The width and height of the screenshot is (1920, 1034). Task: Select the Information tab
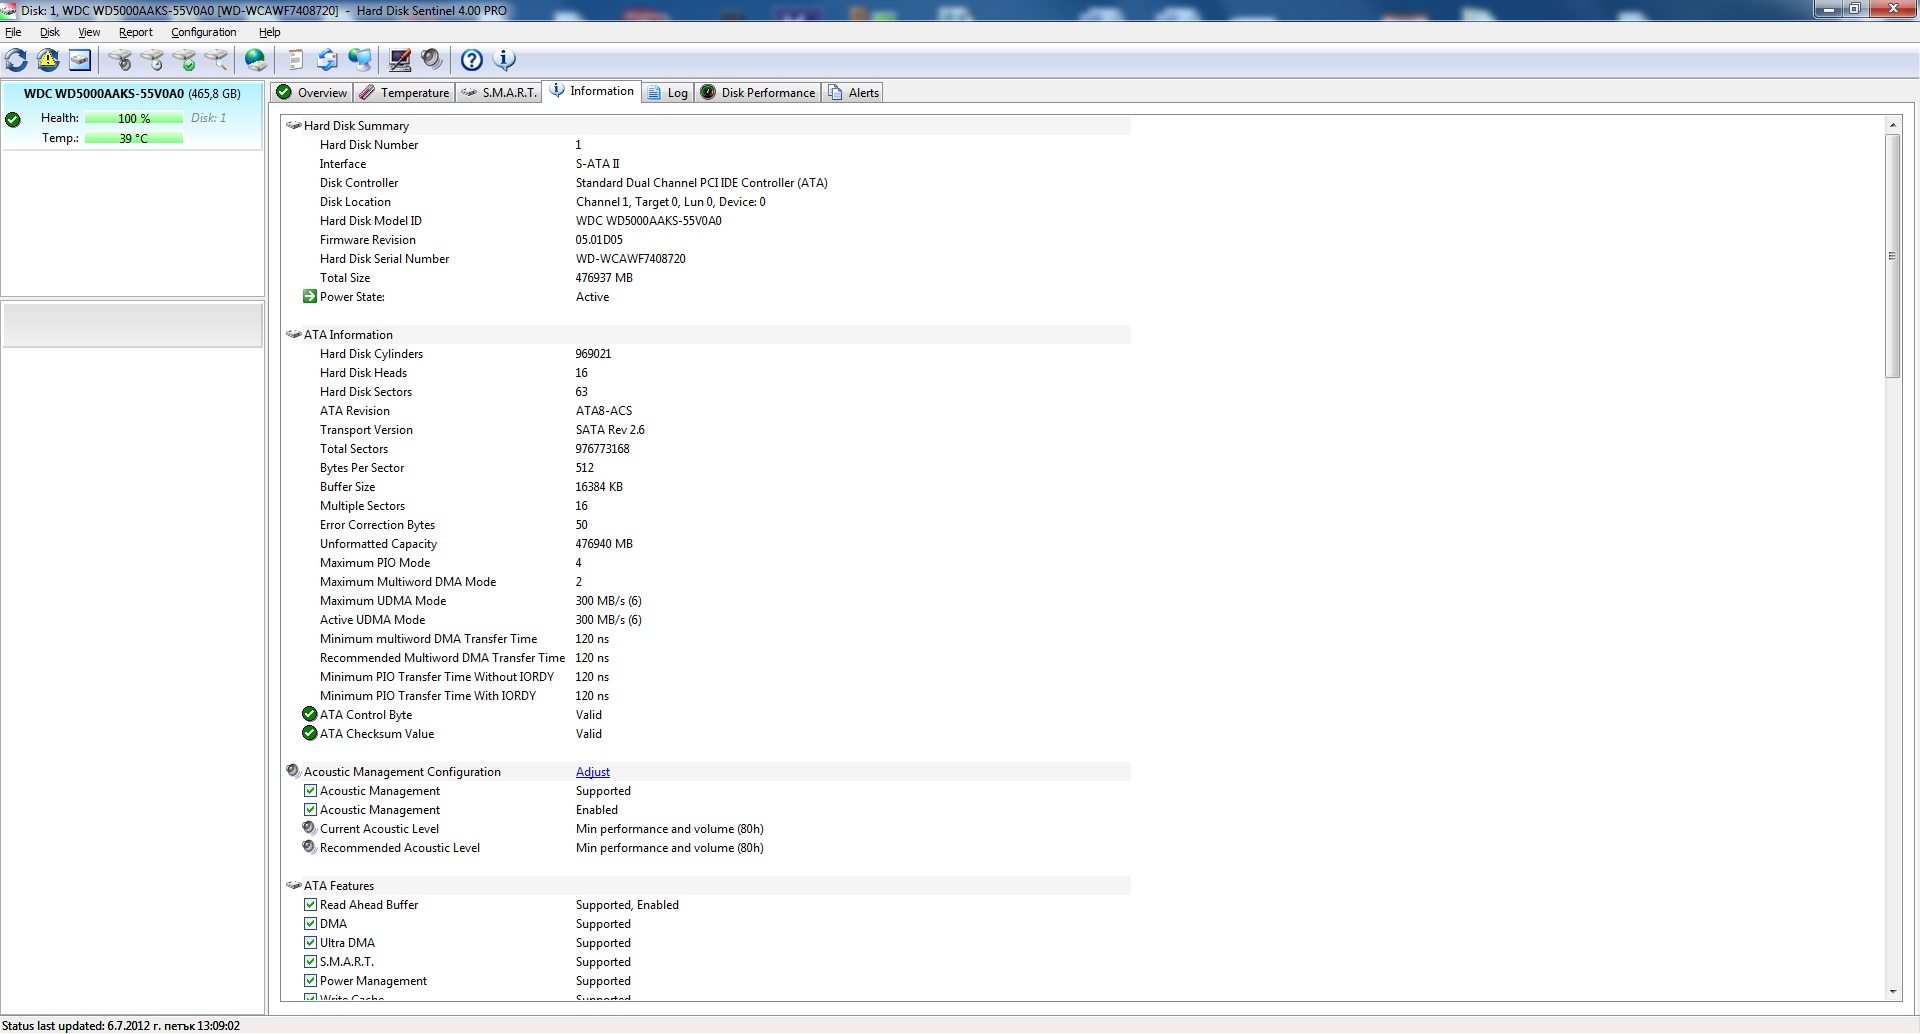pos(591,91)
